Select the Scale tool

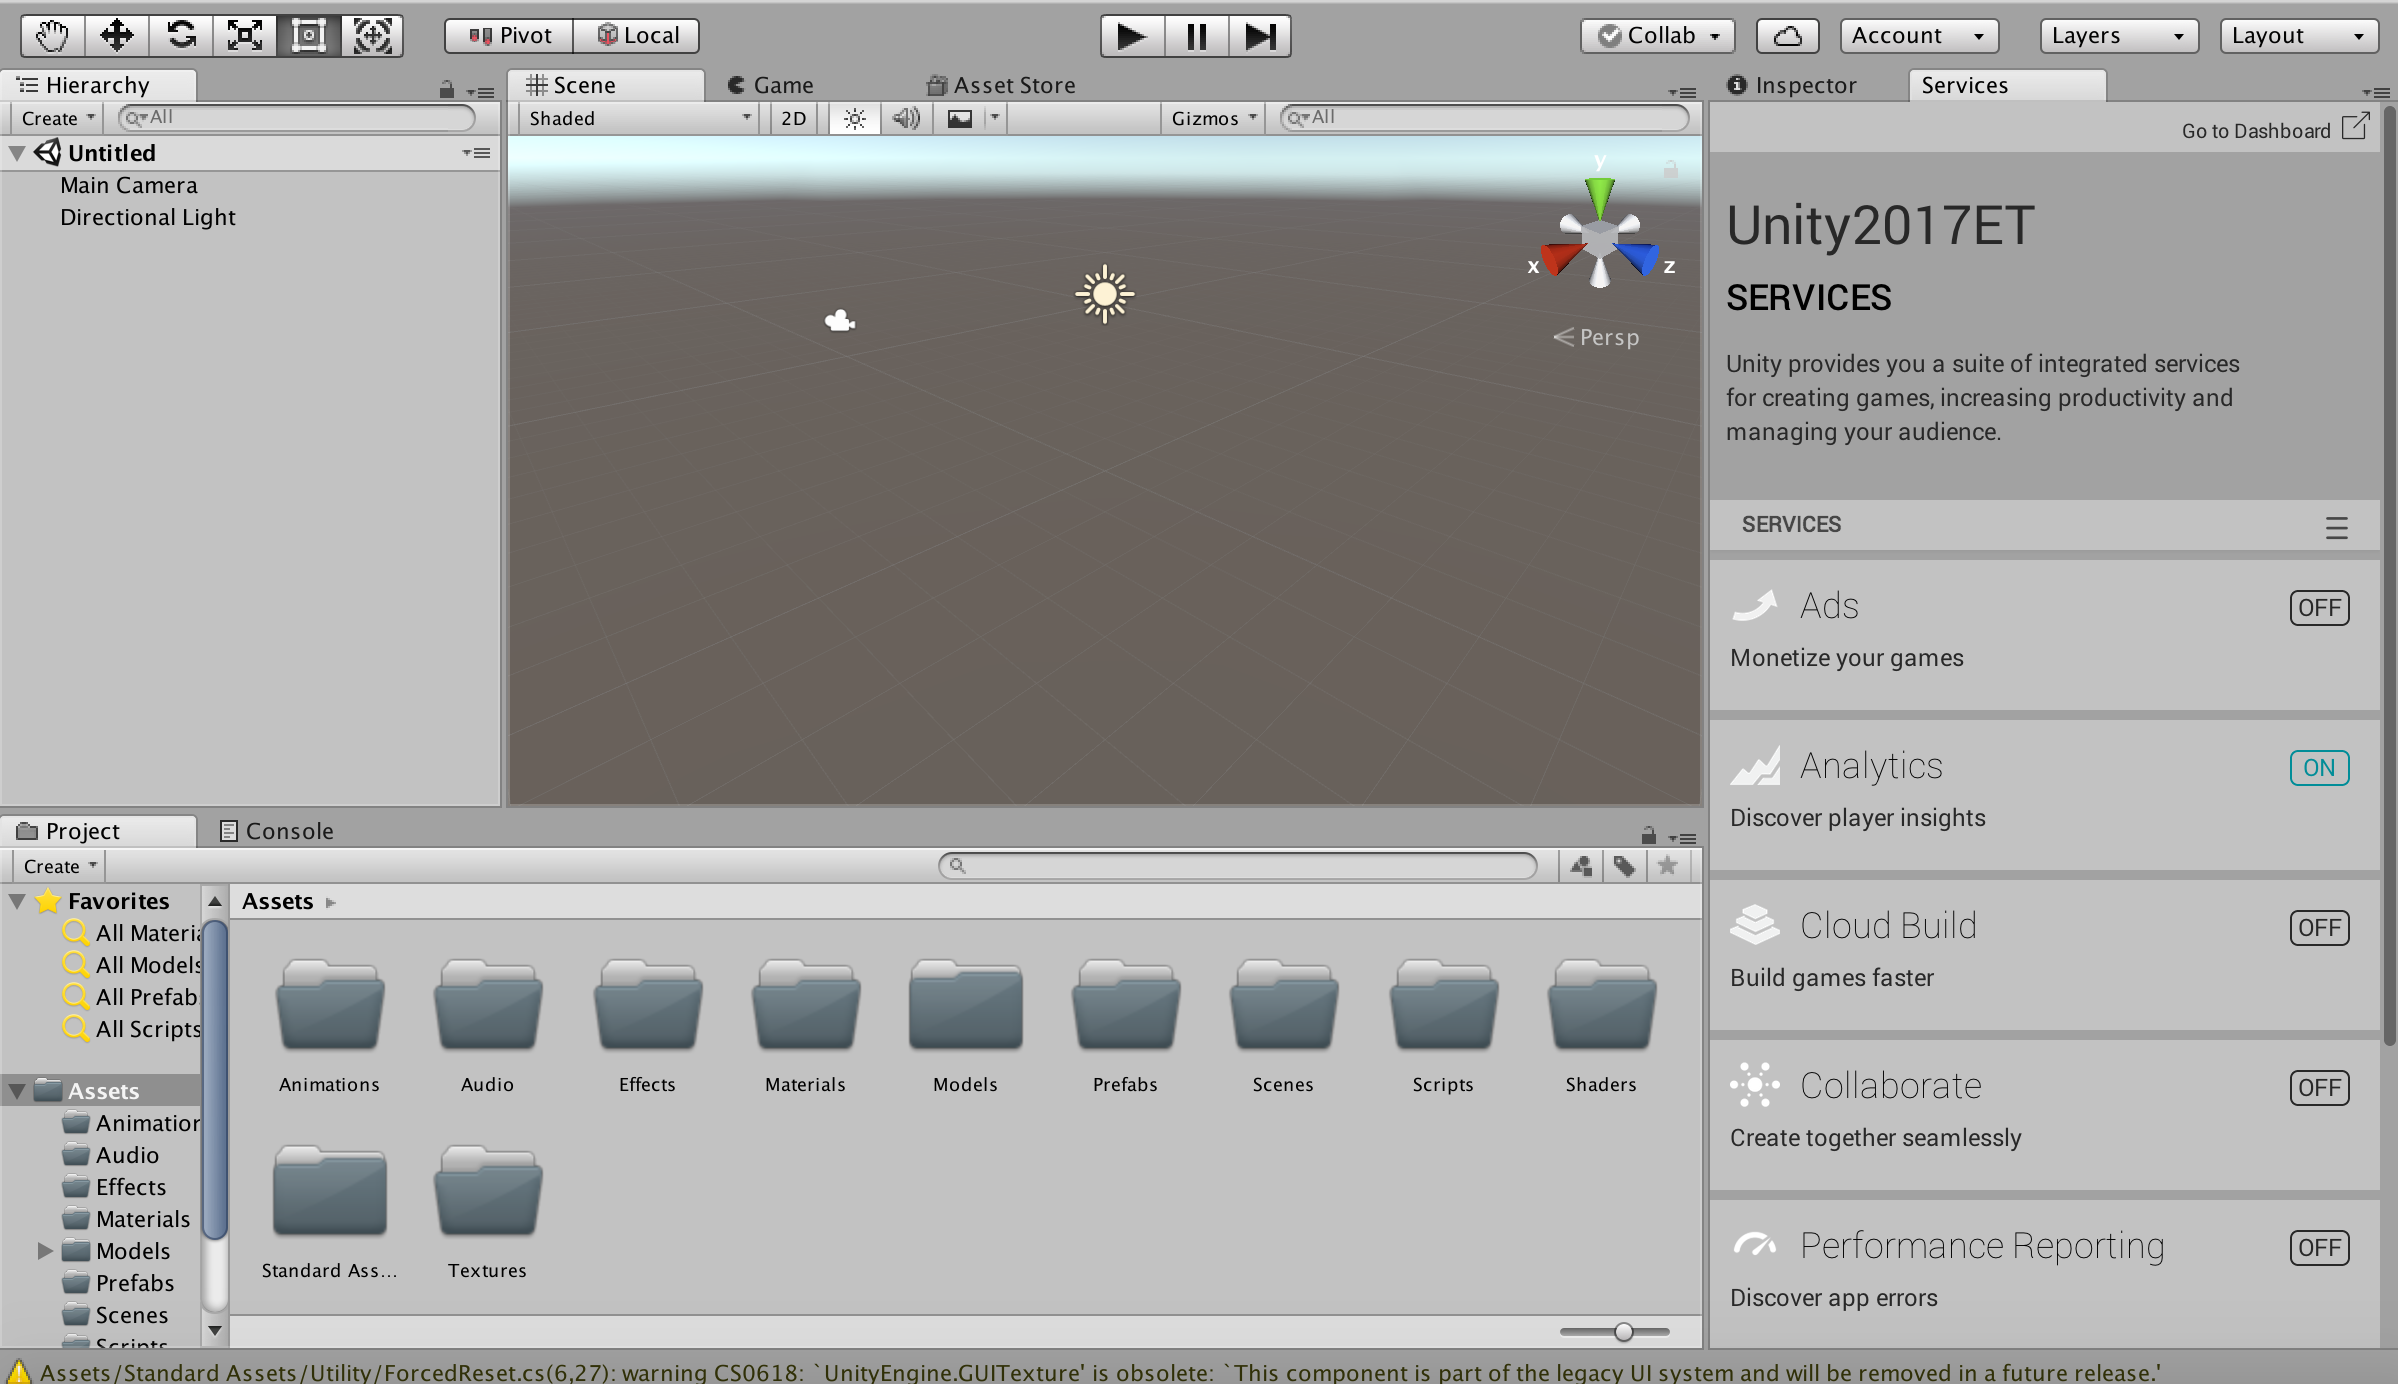(244, 36)
